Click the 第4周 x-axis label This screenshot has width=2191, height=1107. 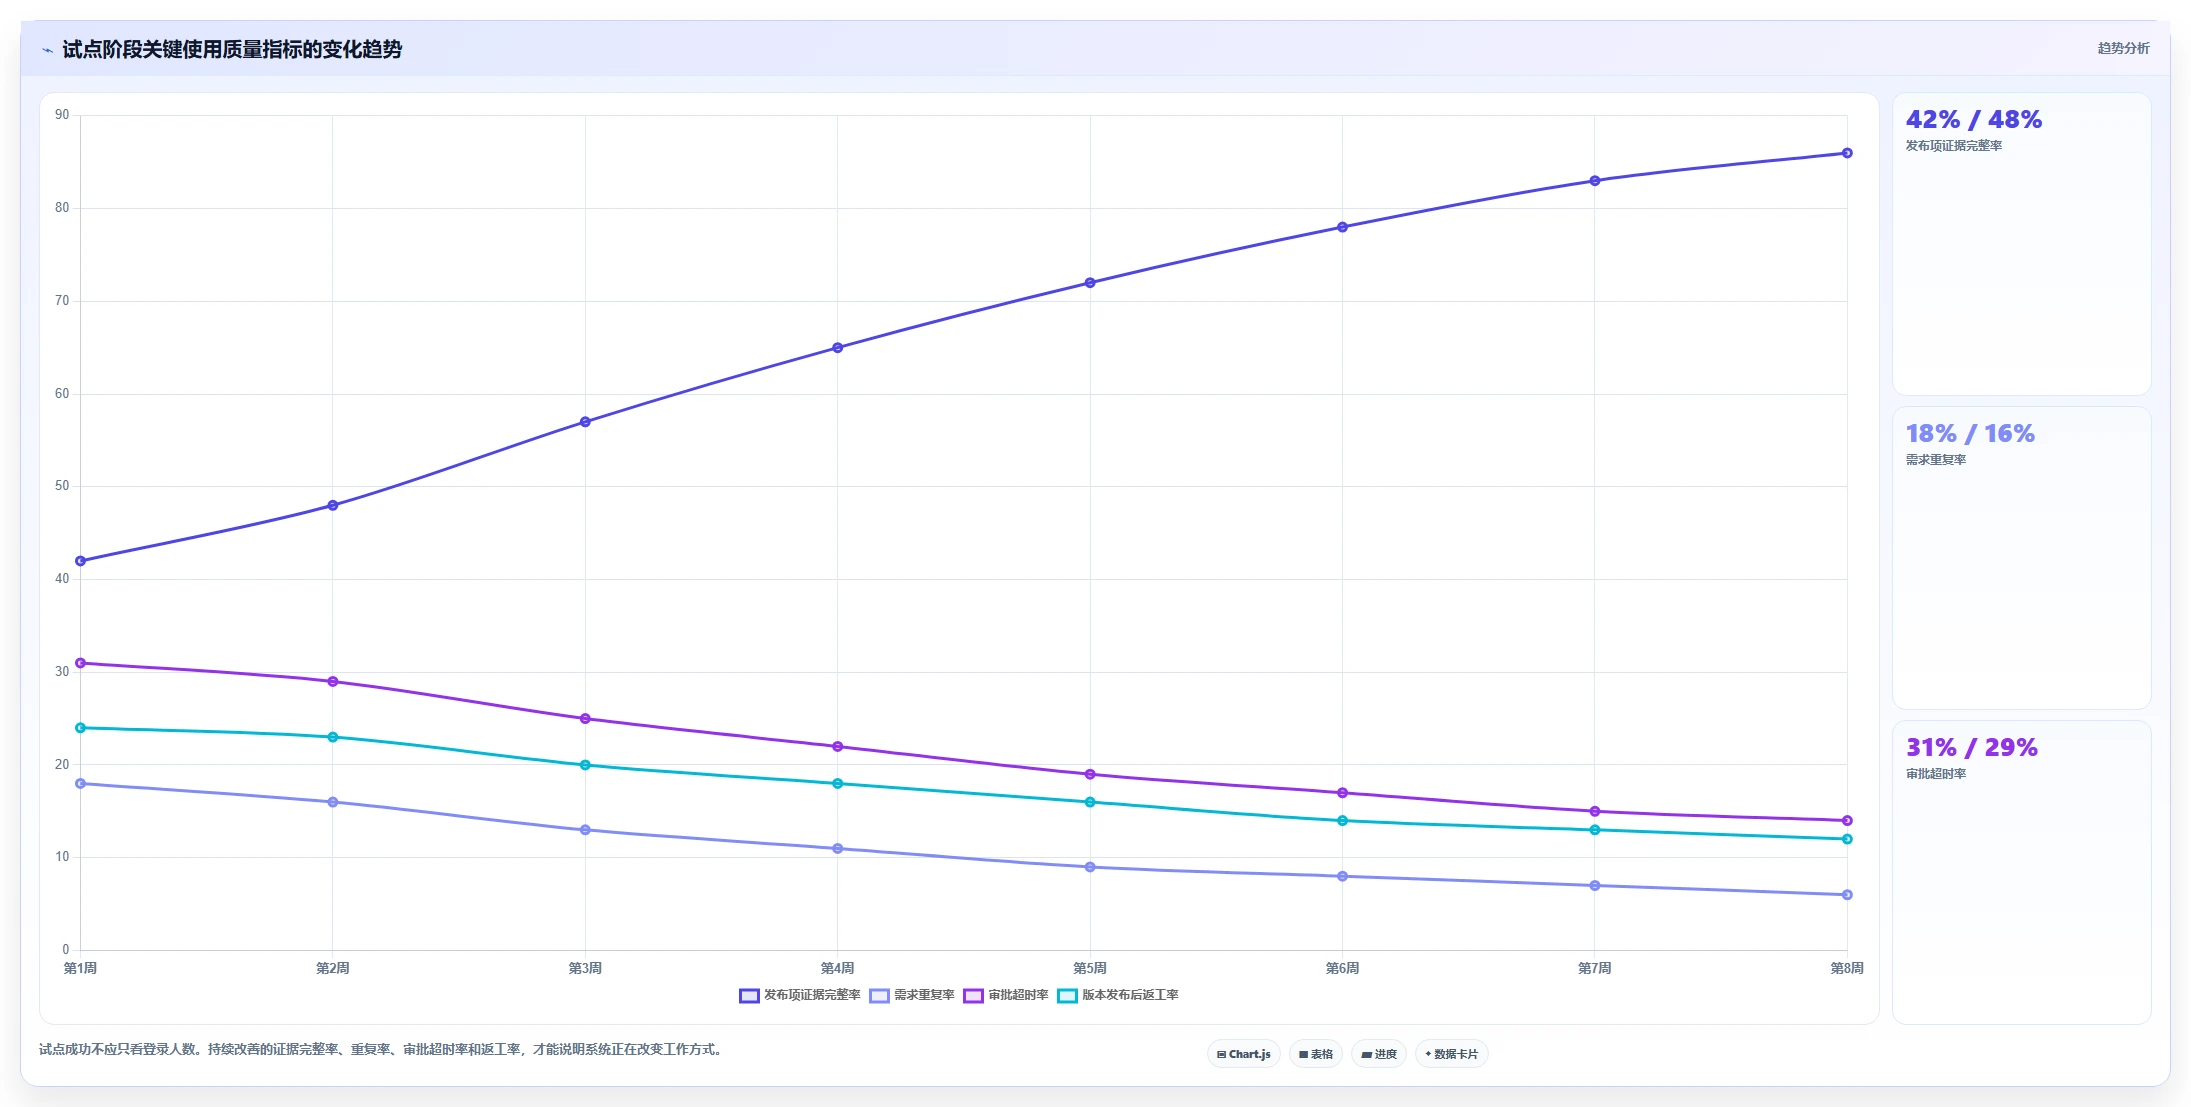838,968
